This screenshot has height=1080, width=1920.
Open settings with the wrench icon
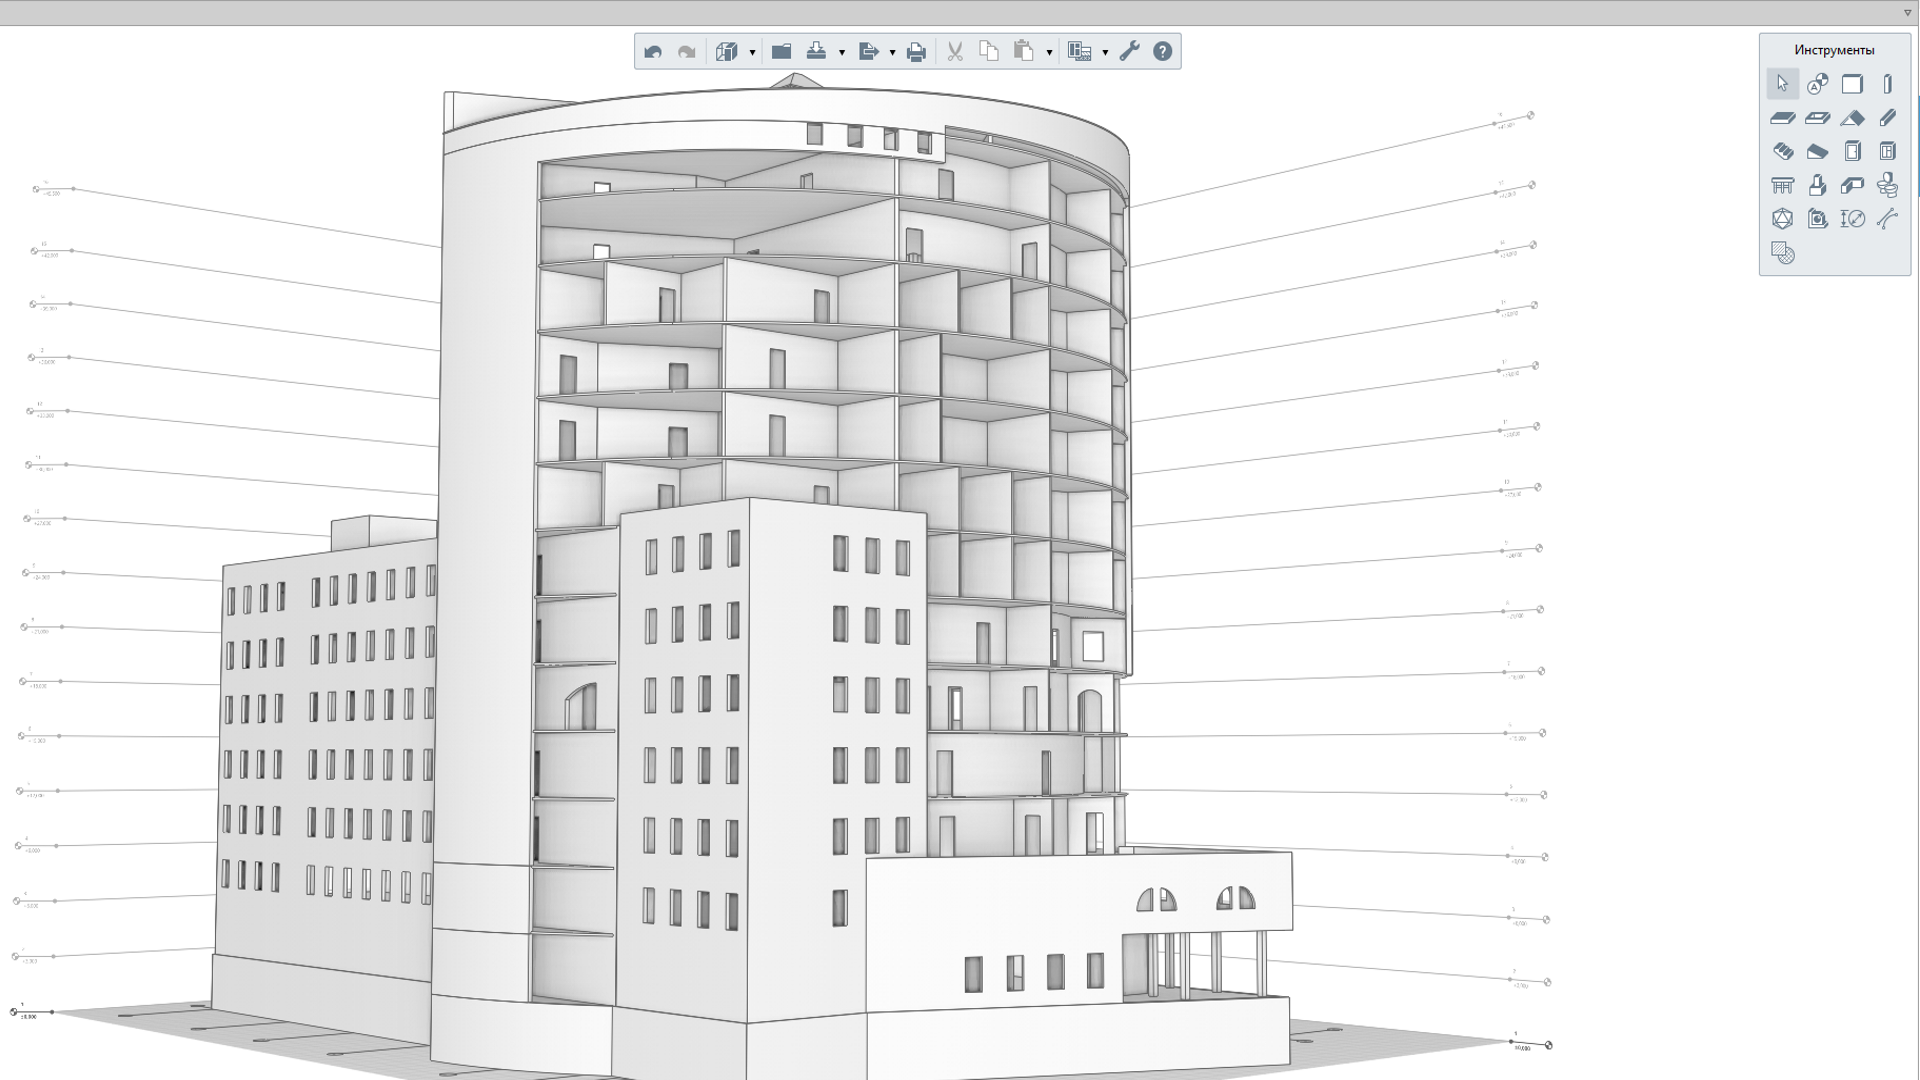[x=1129, y=52]
